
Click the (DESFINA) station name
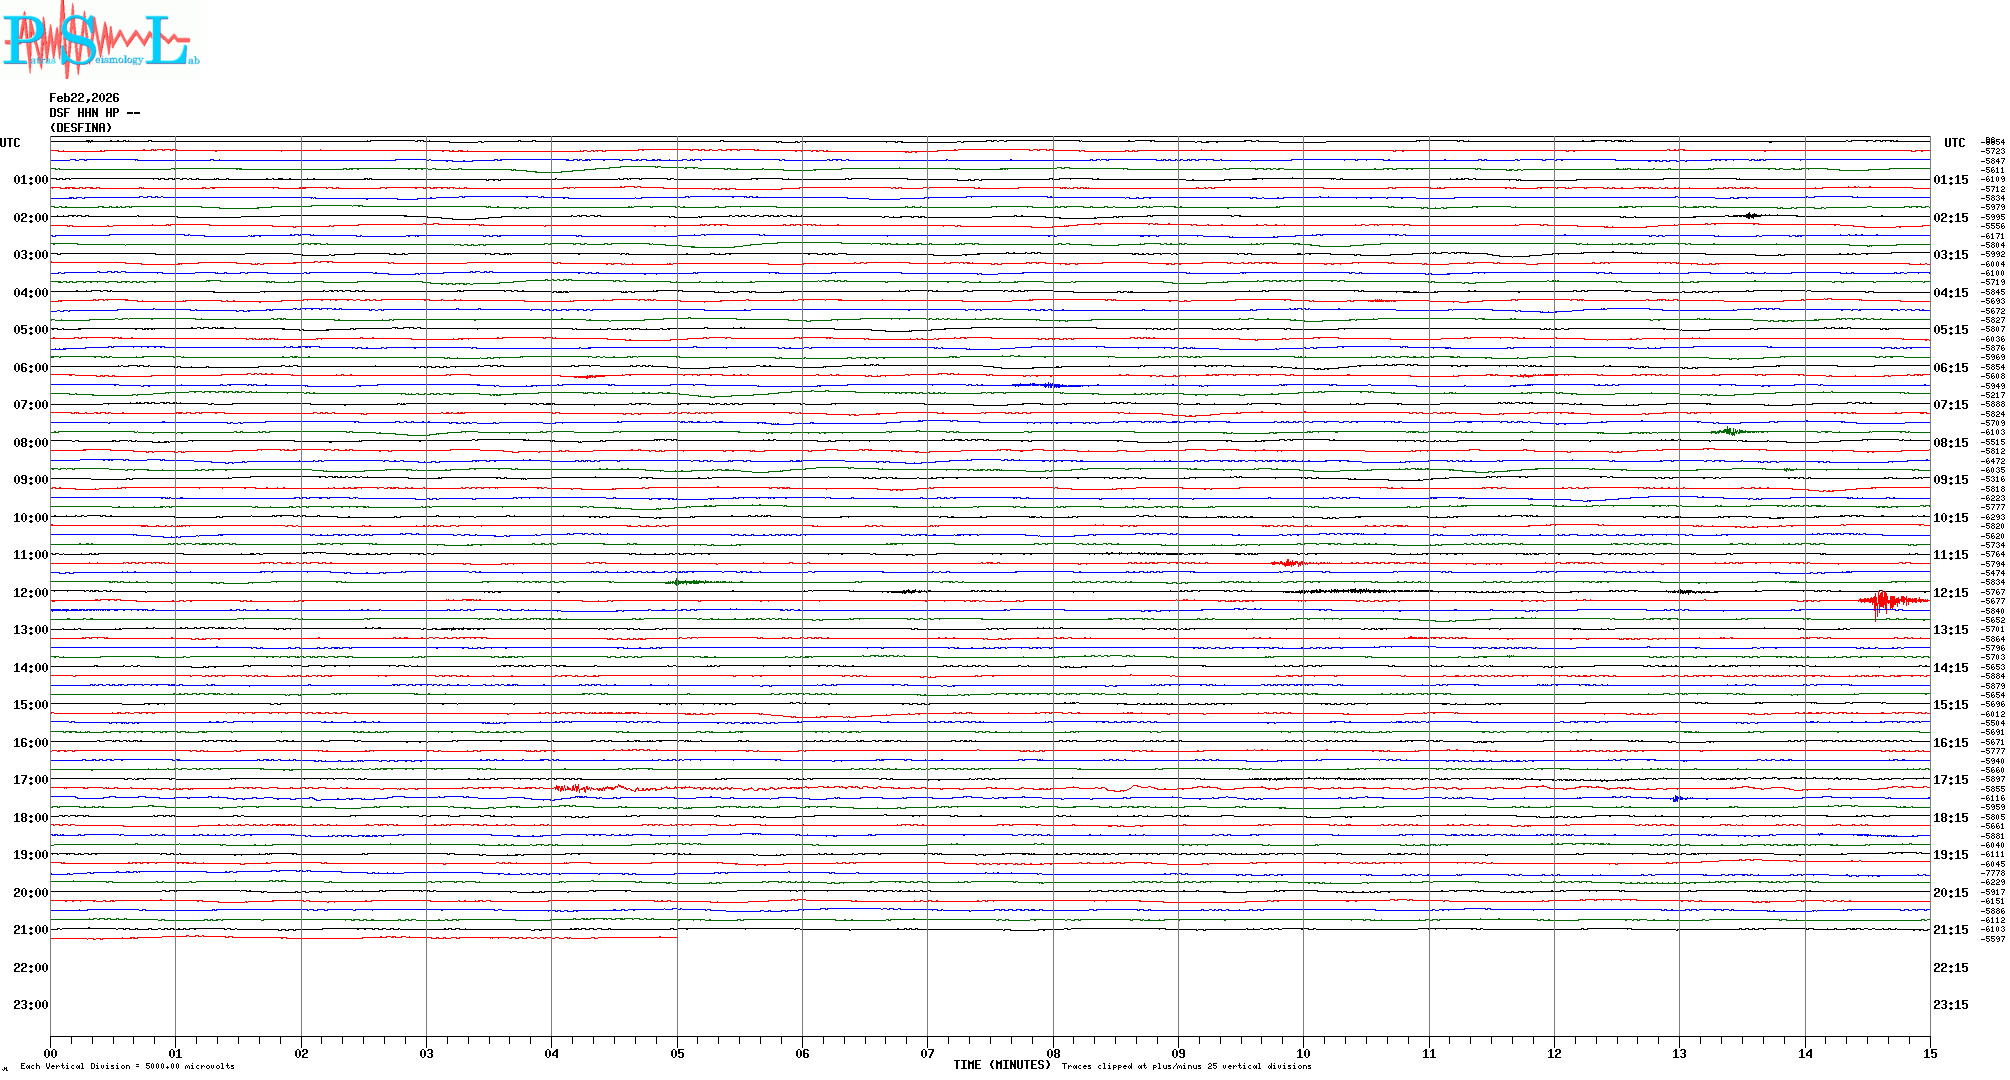[81, 128]
